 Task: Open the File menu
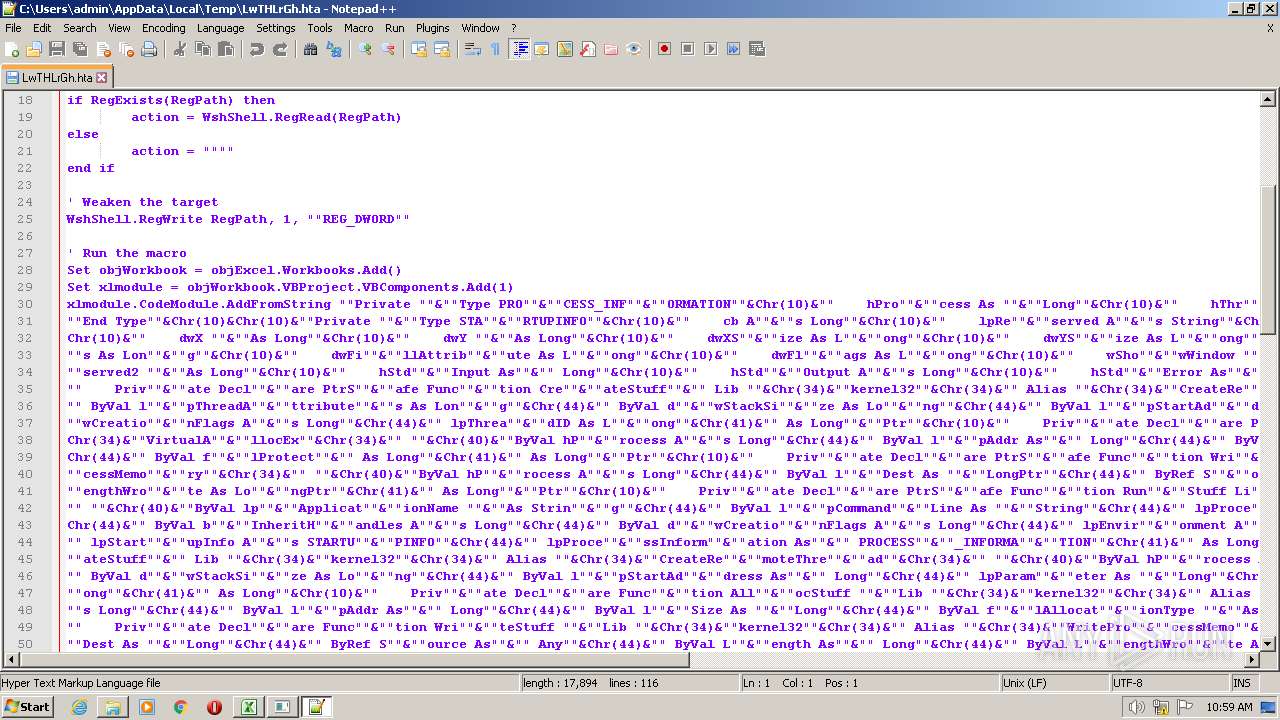[x=13, y=28]
